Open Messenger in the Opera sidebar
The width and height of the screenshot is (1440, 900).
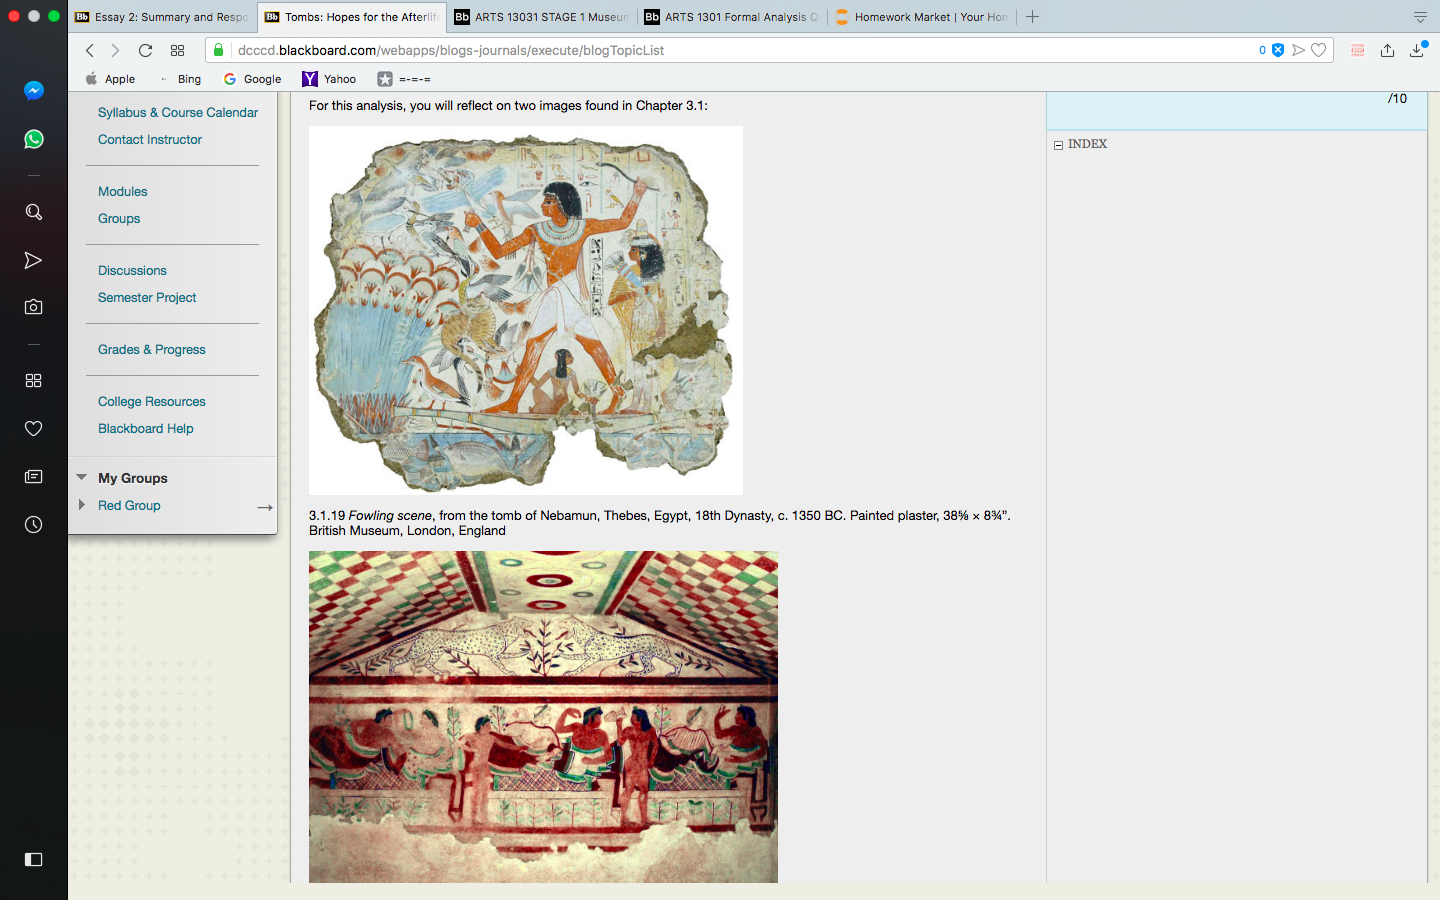(33, 91)
